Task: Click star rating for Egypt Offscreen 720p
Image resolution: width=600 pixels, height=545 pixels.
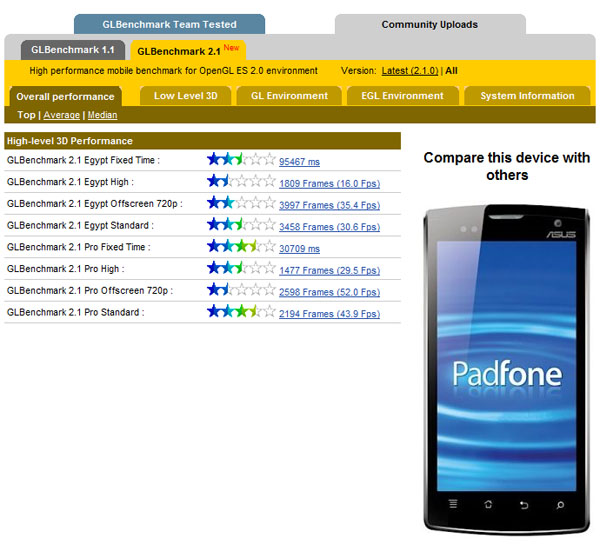Action: tap(241, 202)
